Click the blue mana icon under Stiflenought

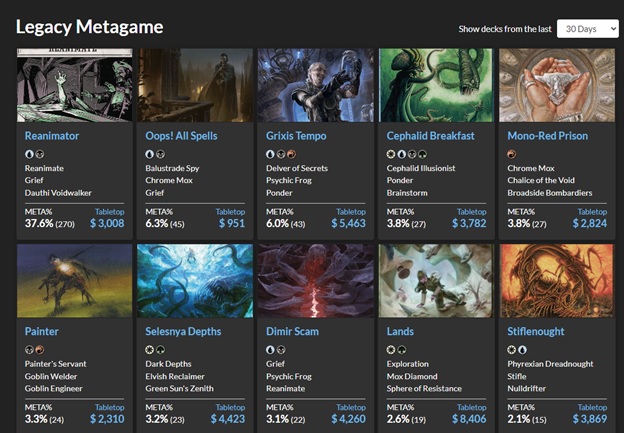(x=522, y=350)
